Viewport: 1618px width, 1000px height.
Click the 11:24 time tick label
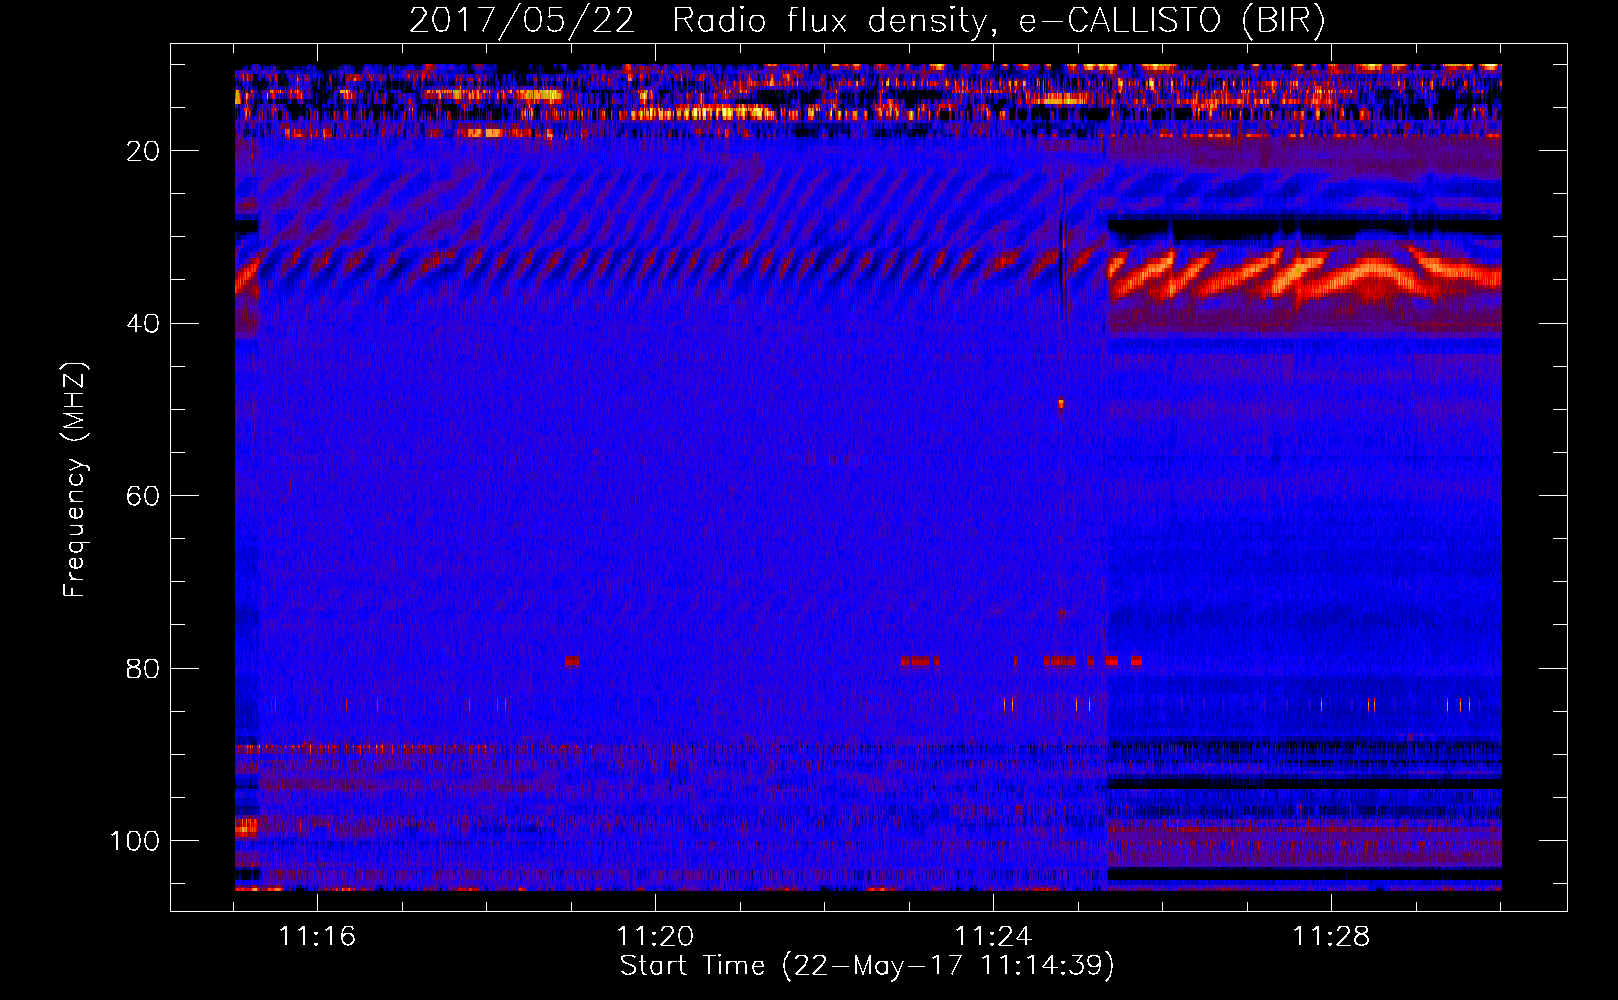tap(993, 937)
